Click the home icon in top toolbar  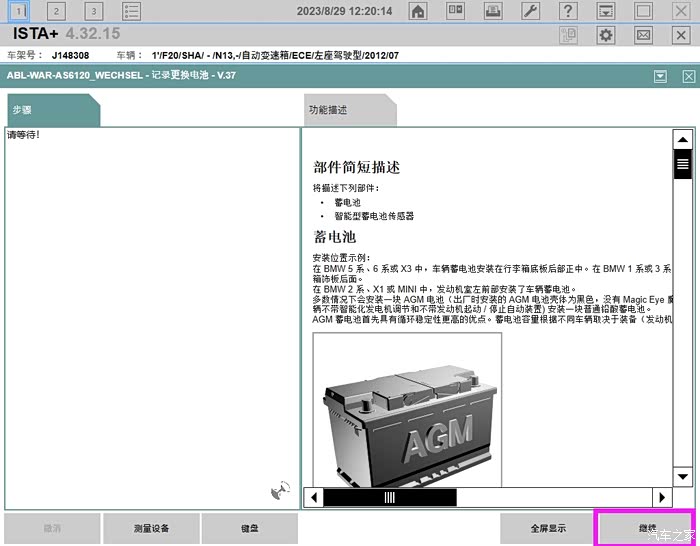coord(418,11)
